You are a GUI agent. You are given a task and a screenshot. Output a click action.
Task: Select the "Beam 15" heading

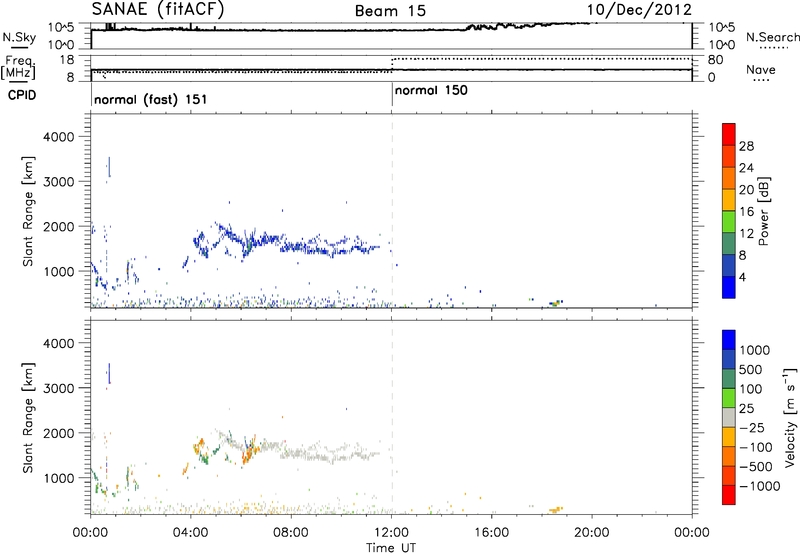coord(390,10)
